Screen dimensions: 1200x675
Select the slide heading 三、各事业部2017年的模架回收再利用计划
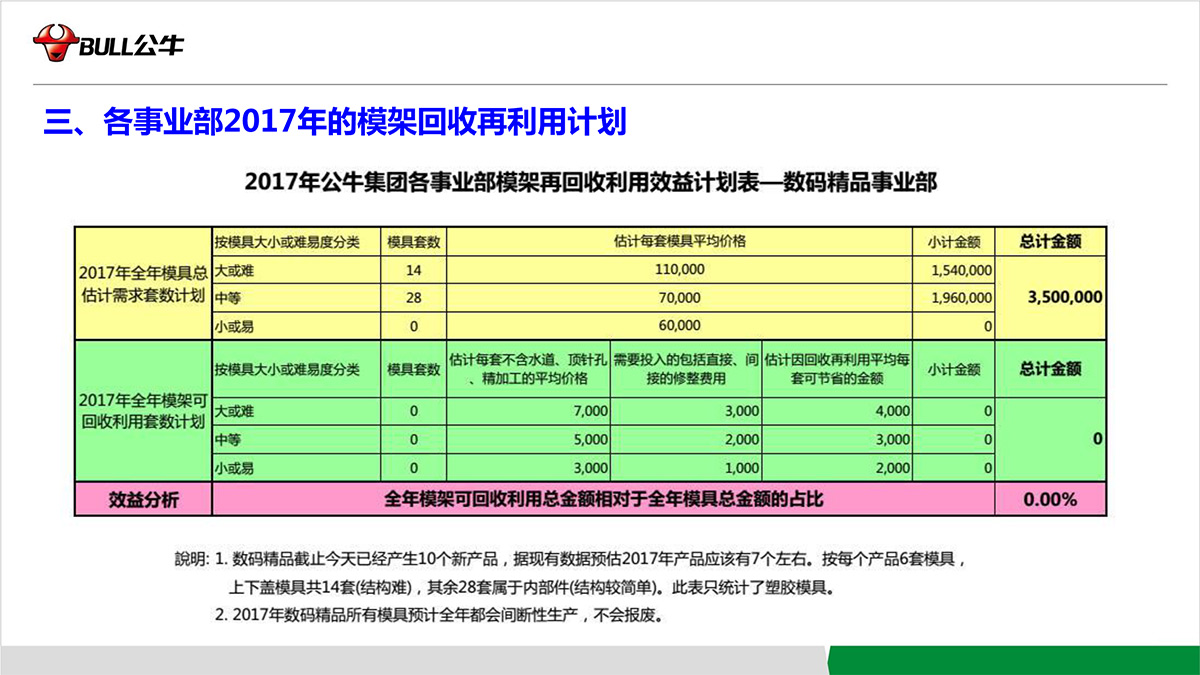(x=335, y=122)
